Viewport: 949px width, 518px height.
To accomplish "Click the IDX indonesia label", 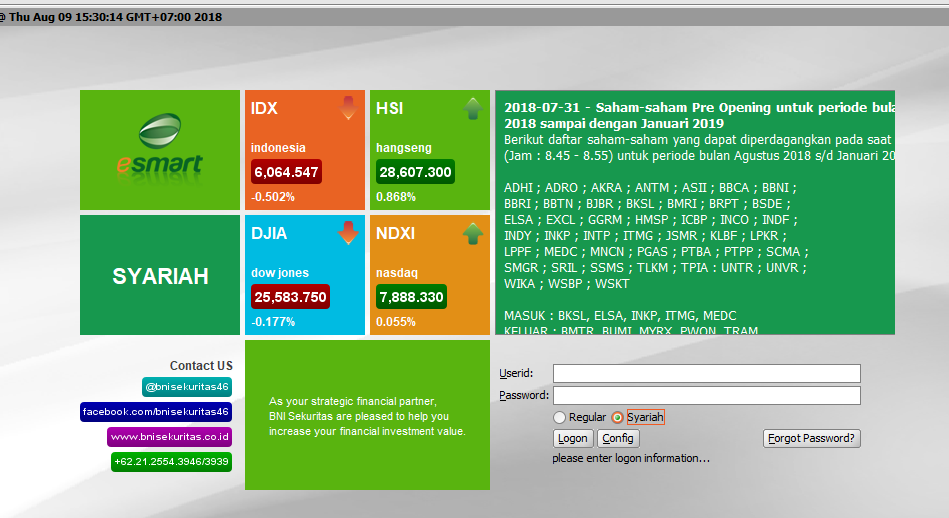I will (278, 148).
